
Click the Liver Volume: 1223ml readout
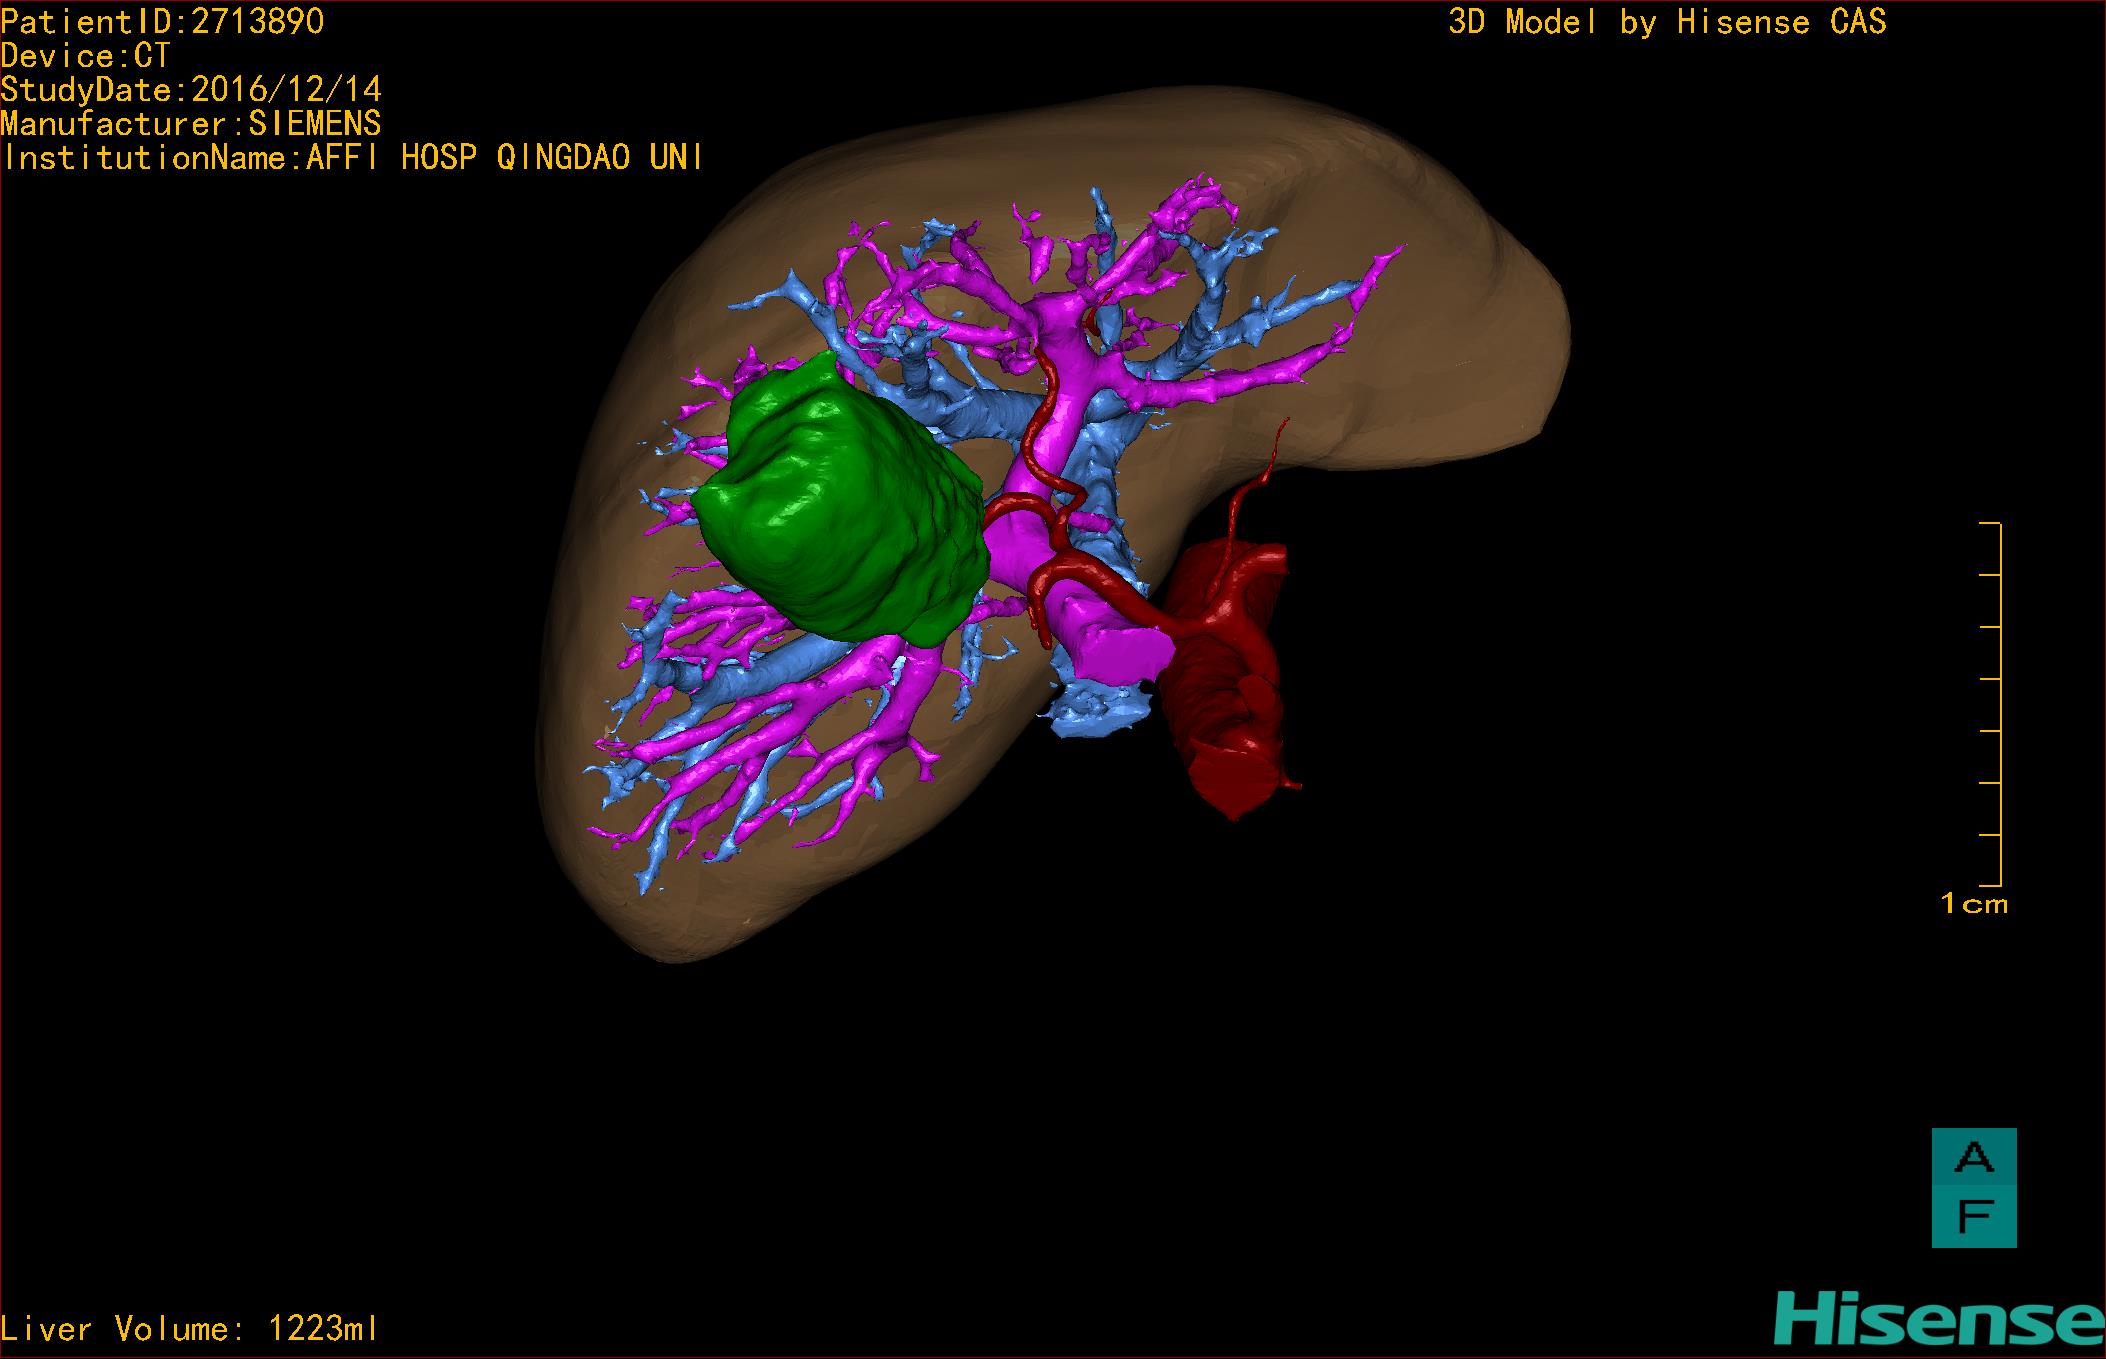[x=190, y=1329]
